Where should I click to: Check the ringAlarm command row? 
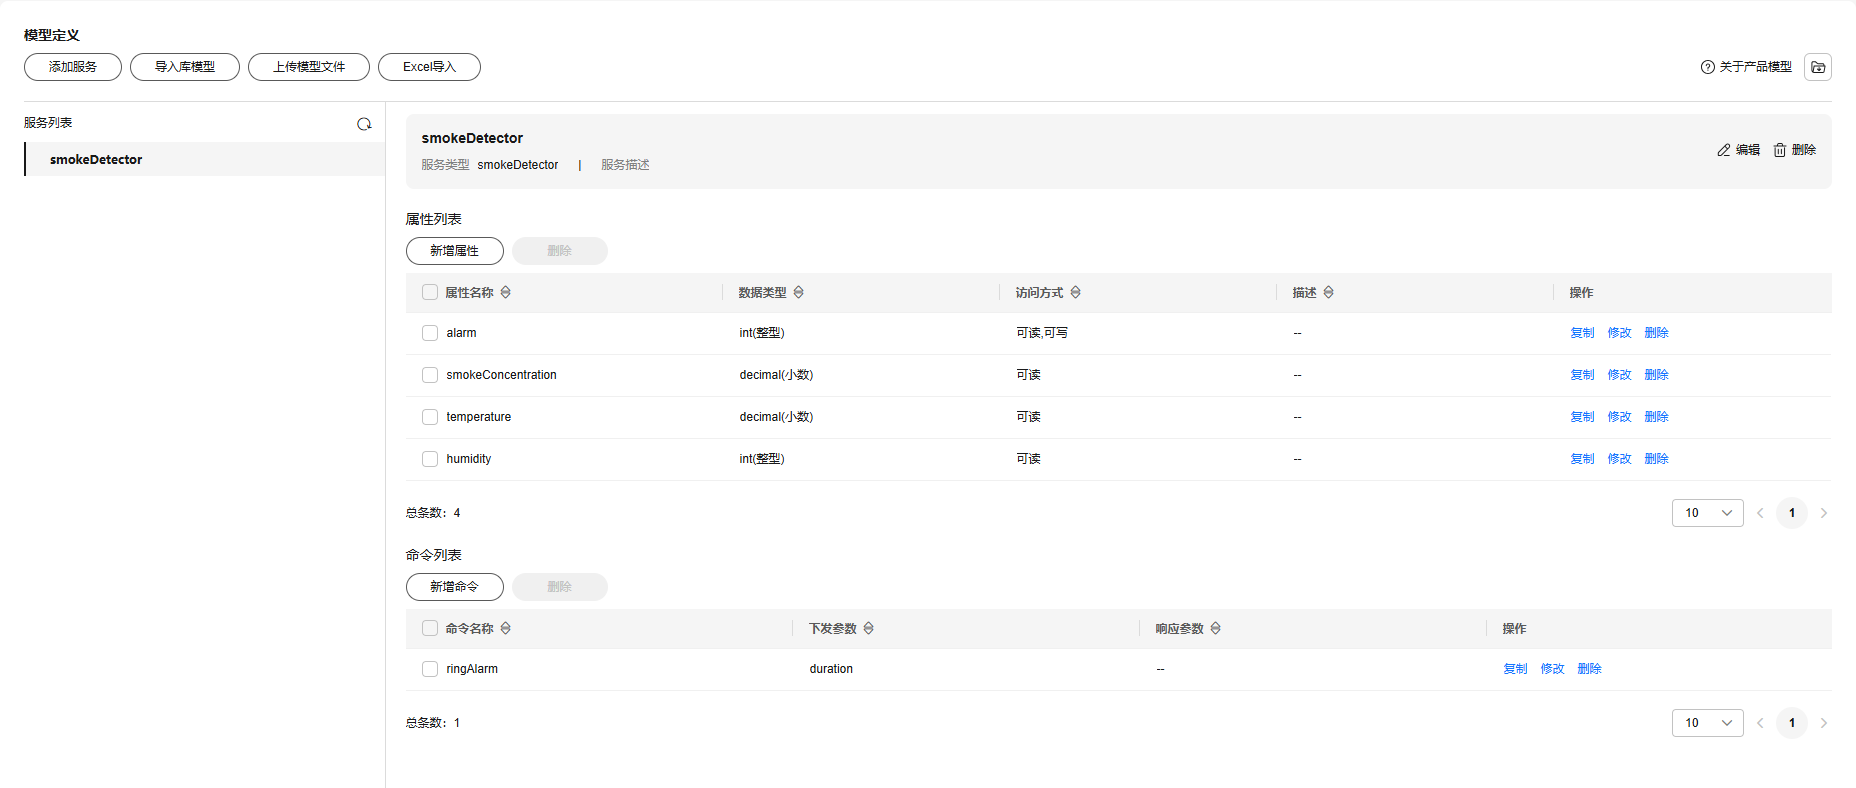click(430, 669)
